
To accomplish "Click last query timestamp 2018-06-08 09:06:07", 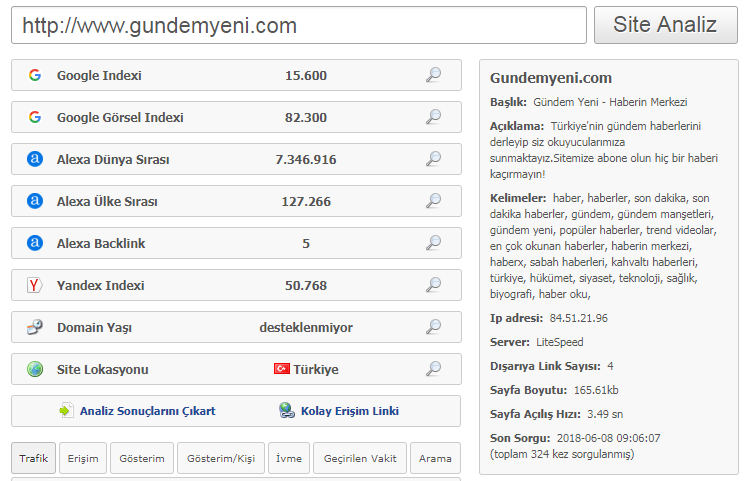I will [x=609, y=438].
